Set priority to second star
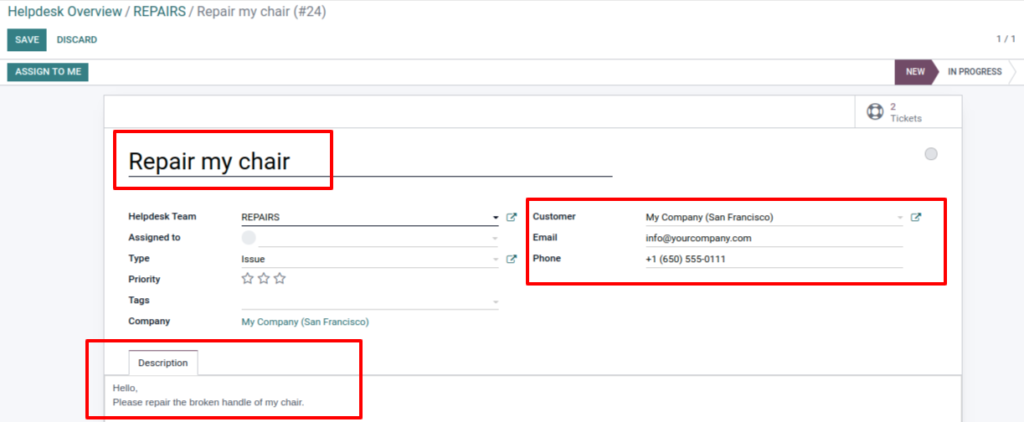The image size is (1024, 422). pyautogui.click(x=263, y=279)
